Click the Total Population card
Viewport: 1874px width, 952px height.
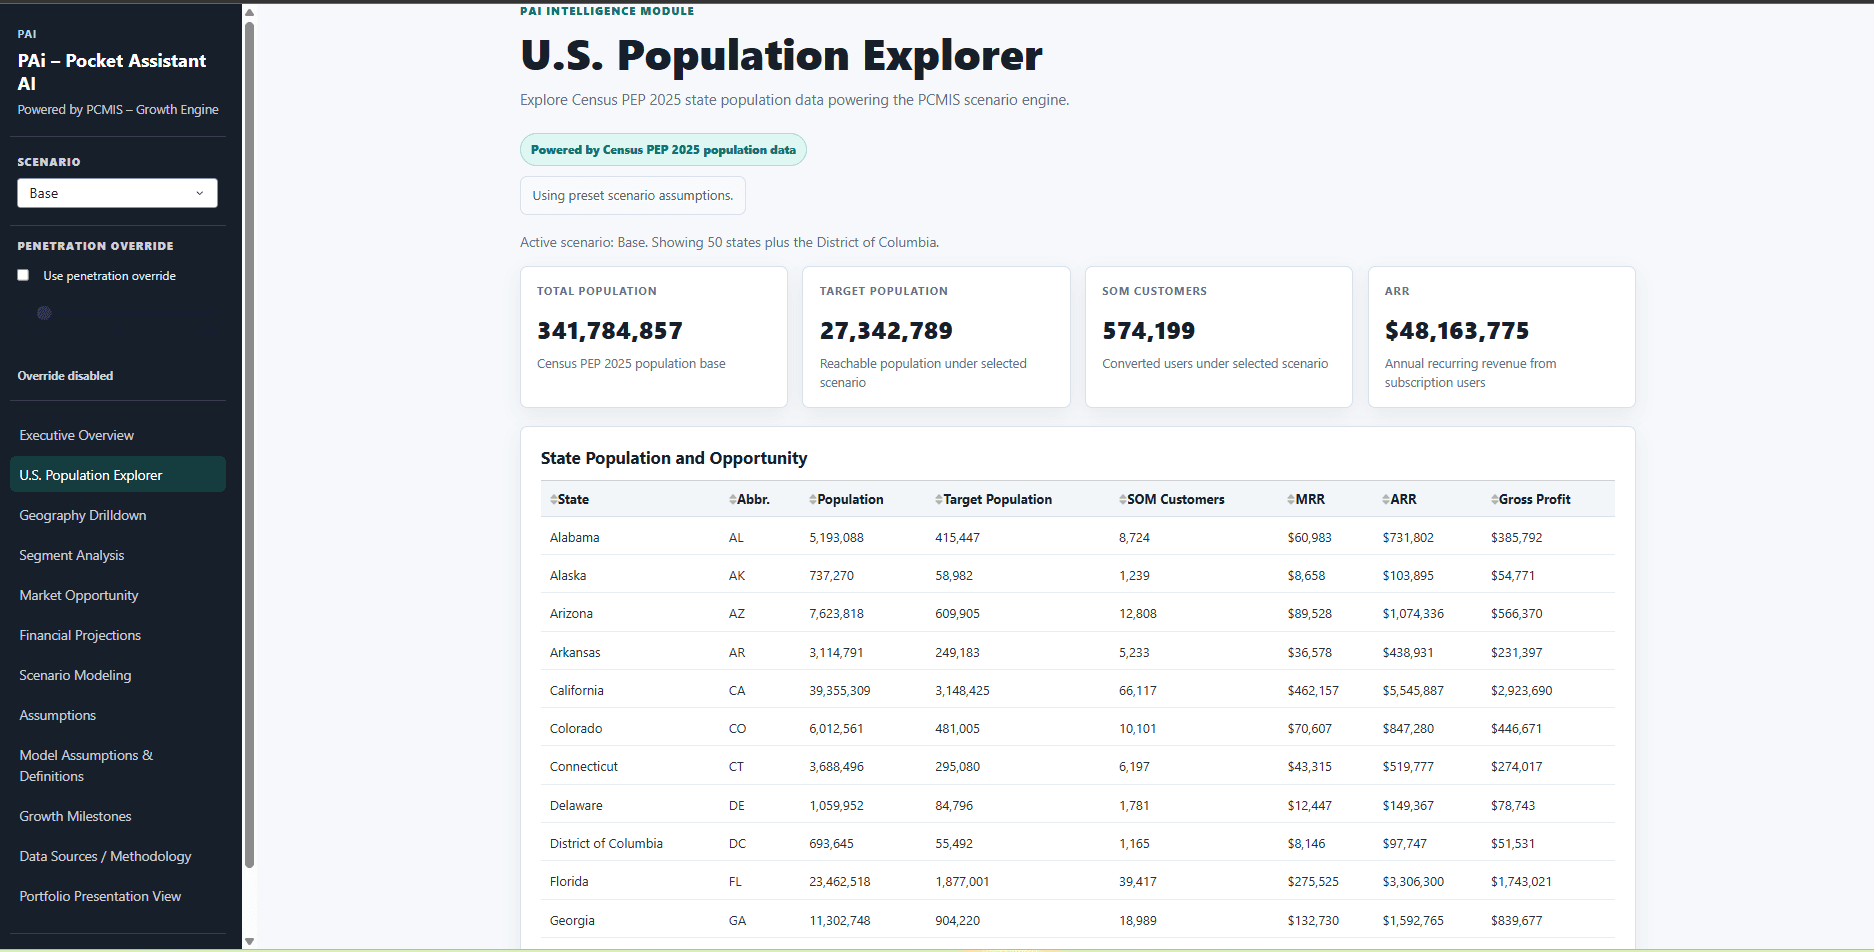pyautogui.click(x=654, y=337)
